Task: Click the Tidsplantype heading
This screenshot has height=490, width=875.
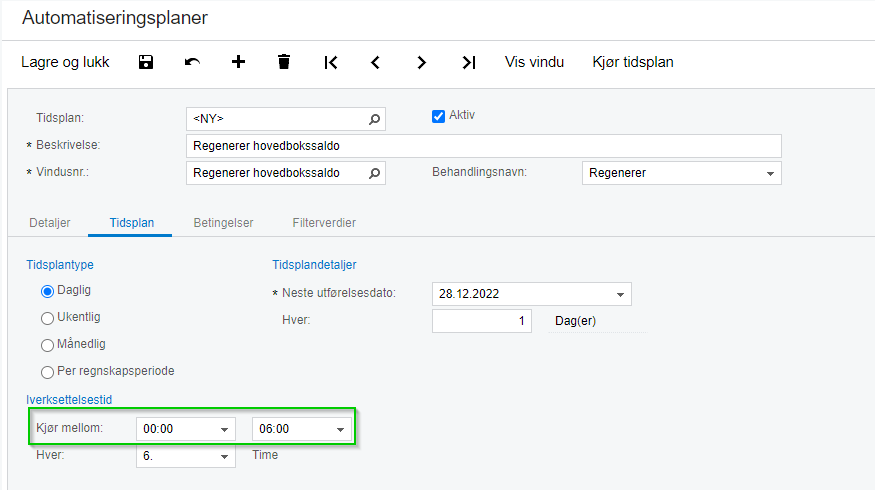Action: click(x=60, y=265)
